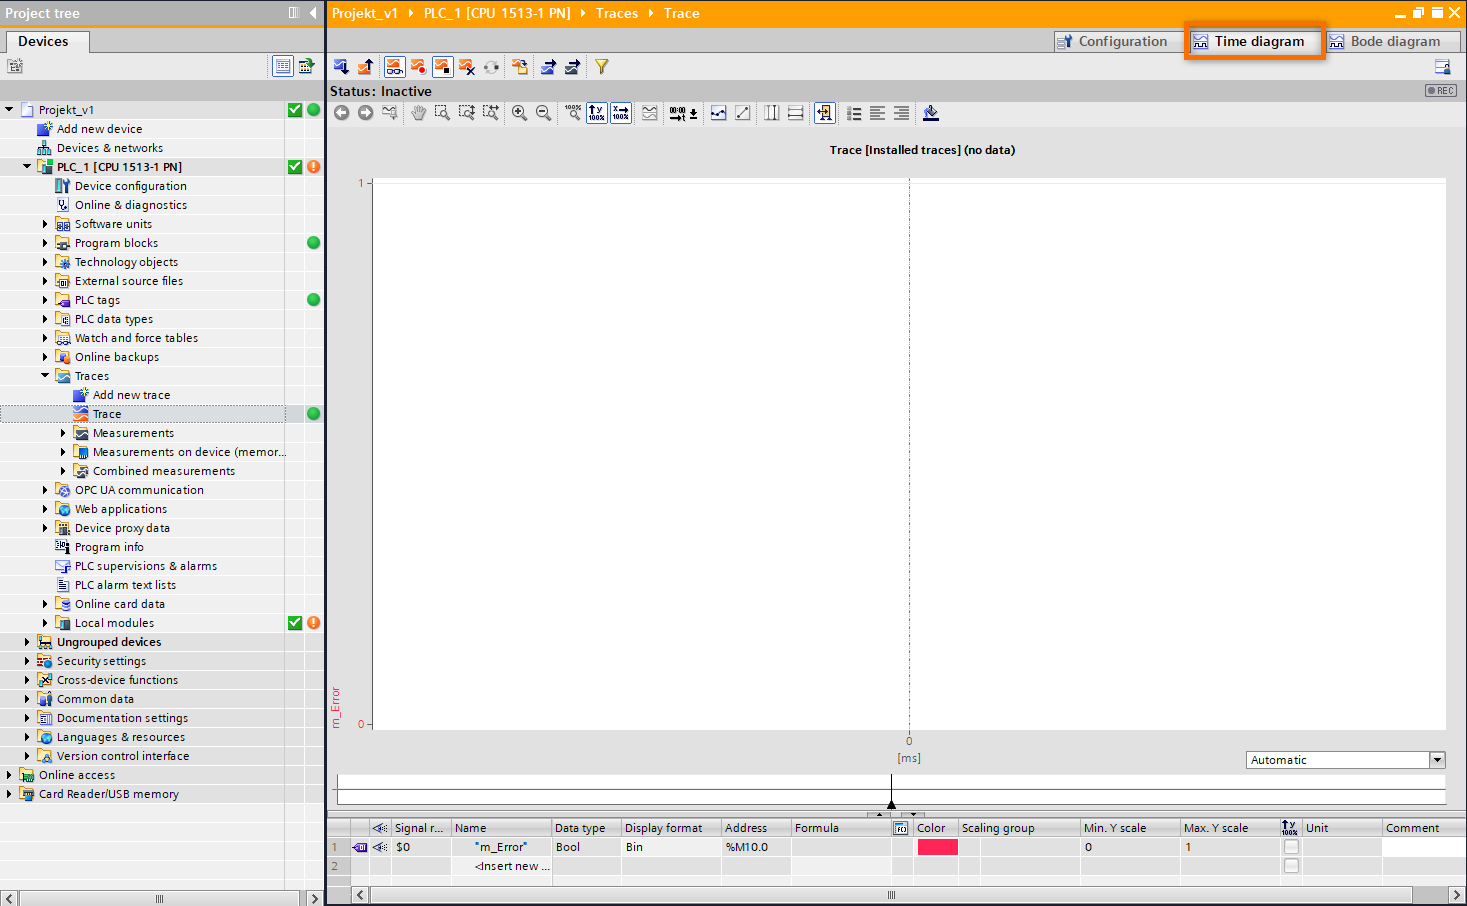This screenshot has width=1467, height=906.
Task: Expand the Program blocks tree node
Action: point(45,243)
